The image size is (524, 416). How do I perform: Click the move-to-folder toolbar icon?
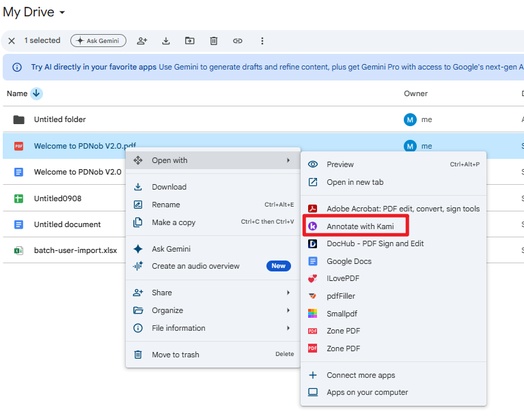pyautogui.click(x=189, y=41)
